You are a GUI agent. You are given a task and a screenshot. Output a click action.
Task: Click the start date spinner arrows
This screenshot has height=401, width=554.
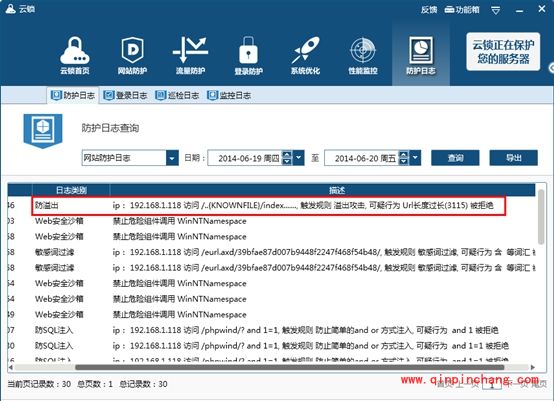(x=287, y=158)
